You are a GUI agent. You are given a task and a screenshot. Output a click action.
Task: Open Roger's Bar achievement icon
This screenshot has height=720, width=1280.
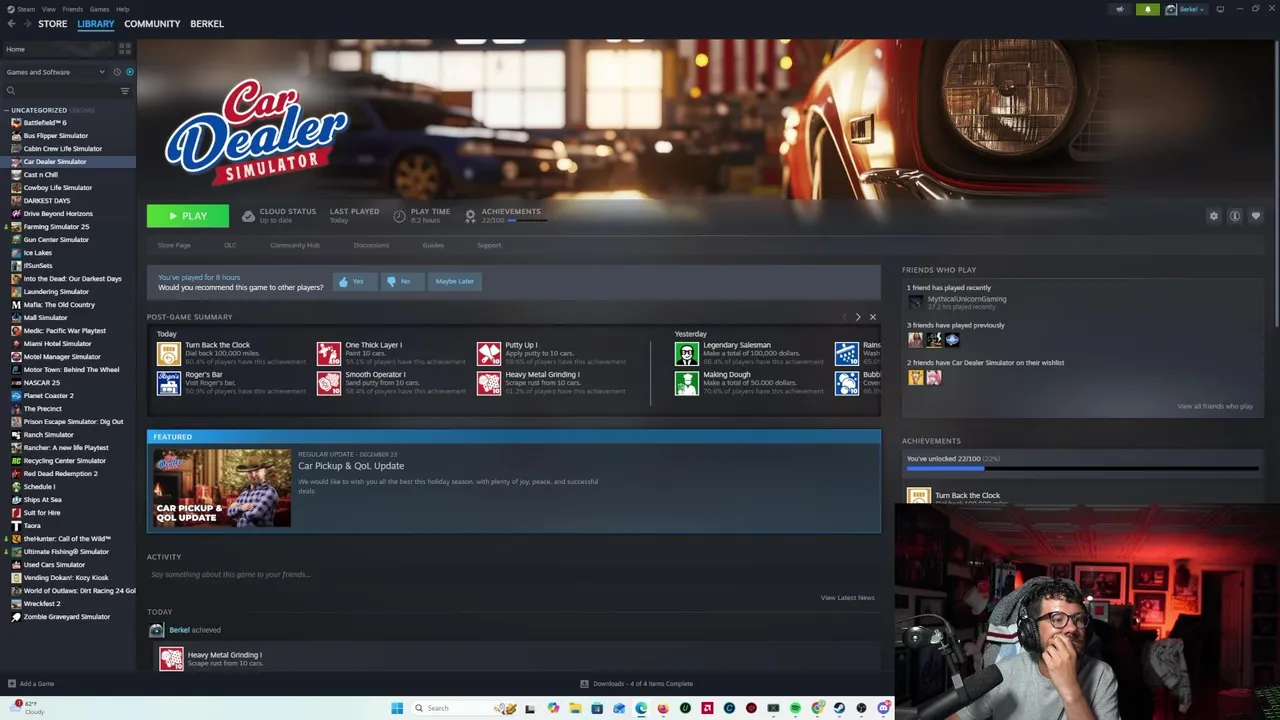click(x=168, y=383)
